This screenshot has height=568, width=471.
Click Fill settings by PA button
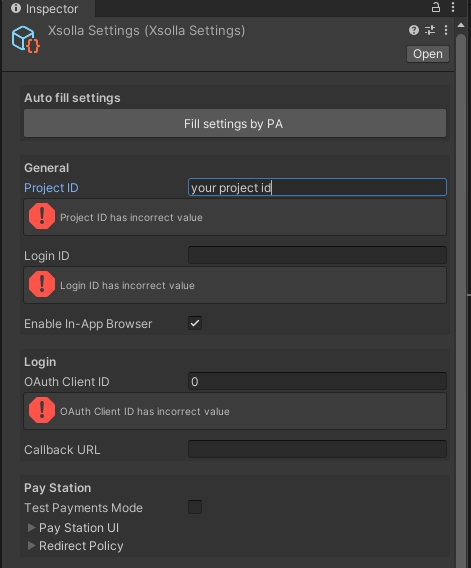coord(235,124)
